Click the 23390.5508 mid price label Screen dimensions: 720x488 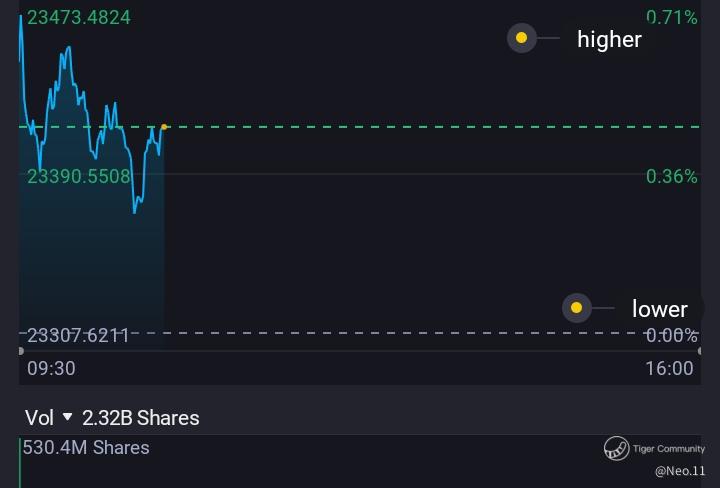tap(79, 176)
